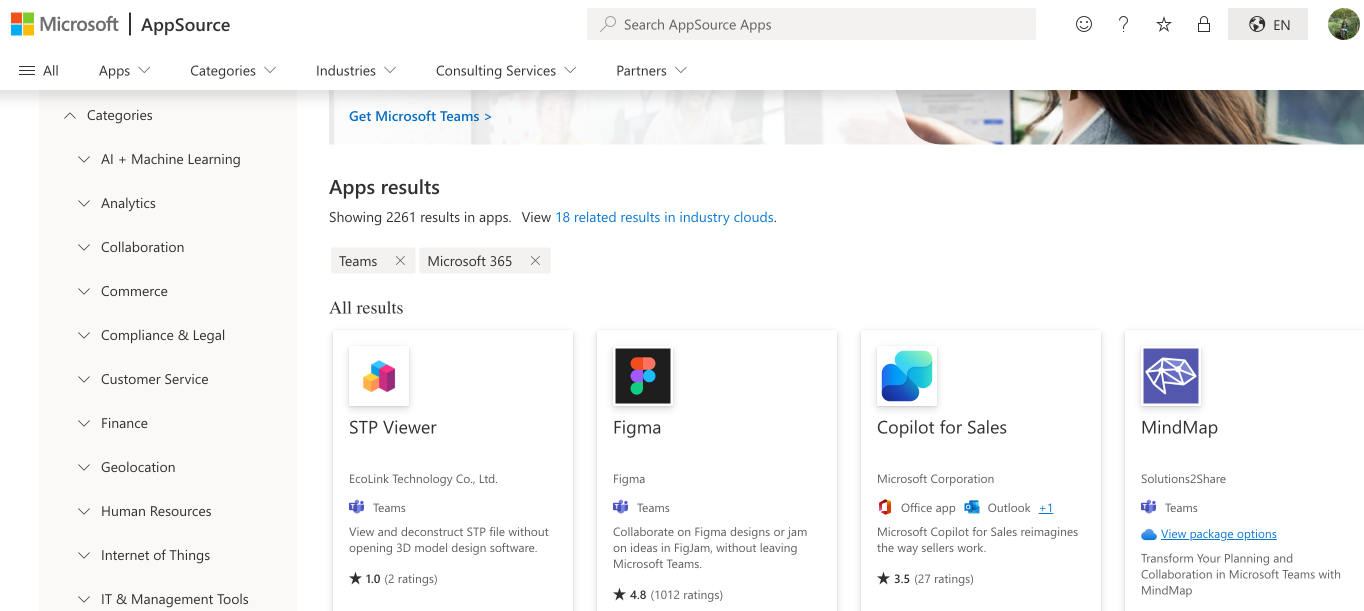Expand the Customer Service category
This screenshot has height=611, width=1364.
coord(84,380)
